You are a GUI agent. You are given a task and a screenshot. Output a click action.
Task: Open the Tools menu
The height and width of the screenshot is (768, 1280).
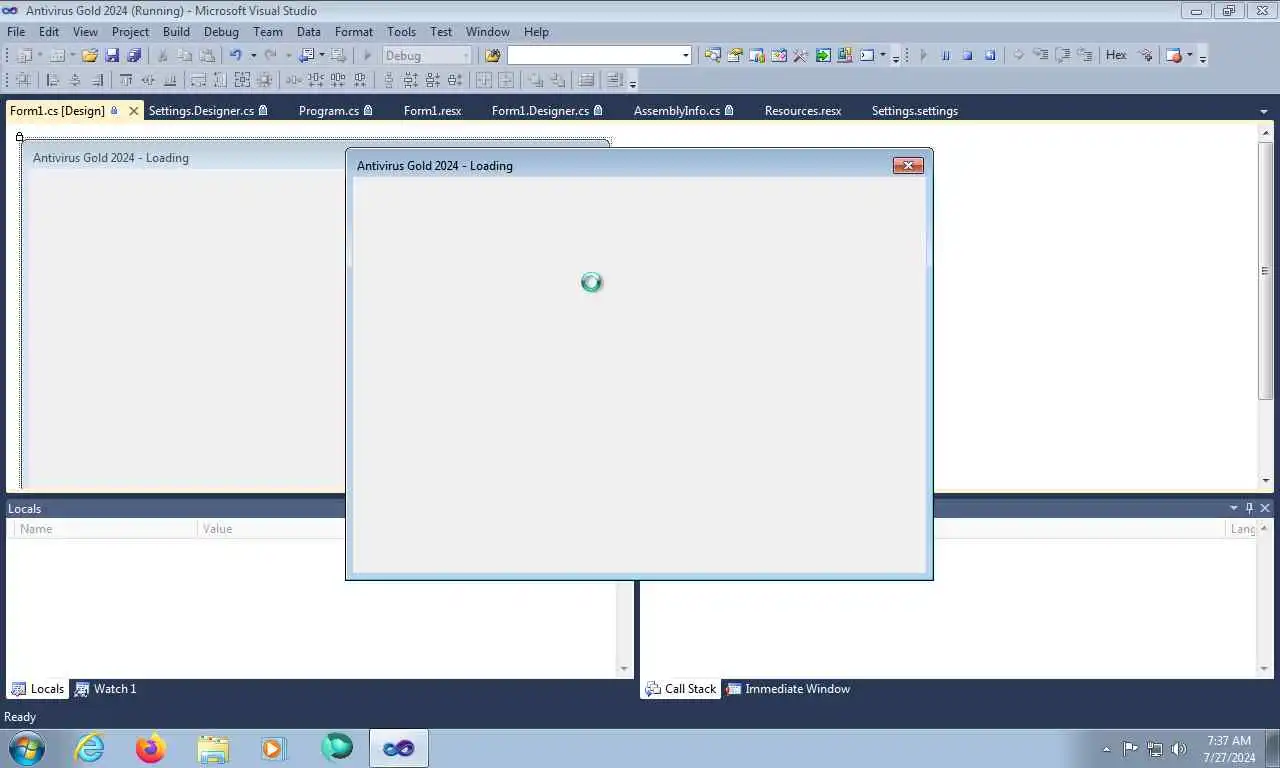tap(401, 32)
